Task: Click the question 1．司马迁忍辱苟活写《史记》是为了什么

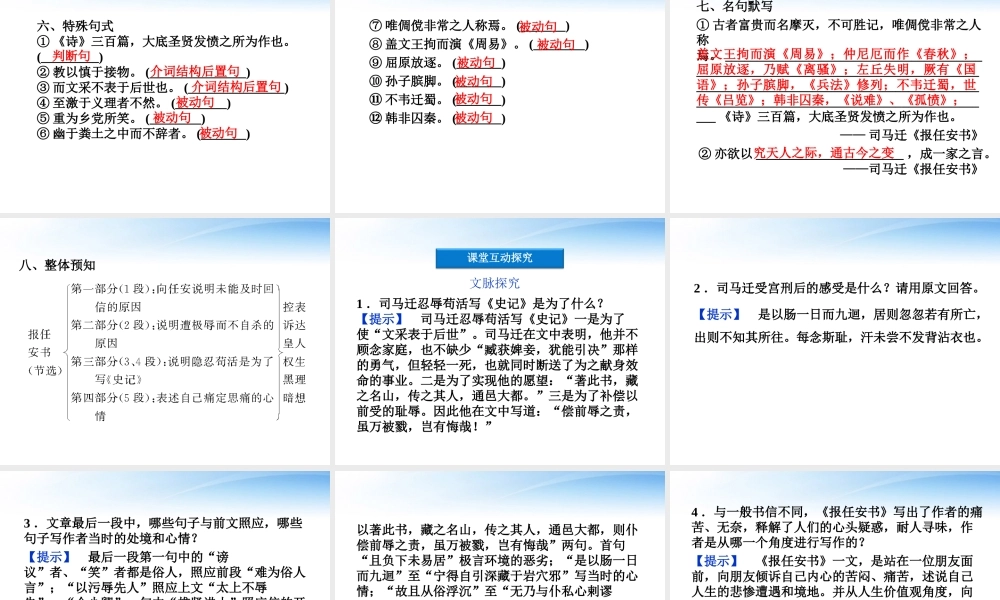Action: [480, 304]
